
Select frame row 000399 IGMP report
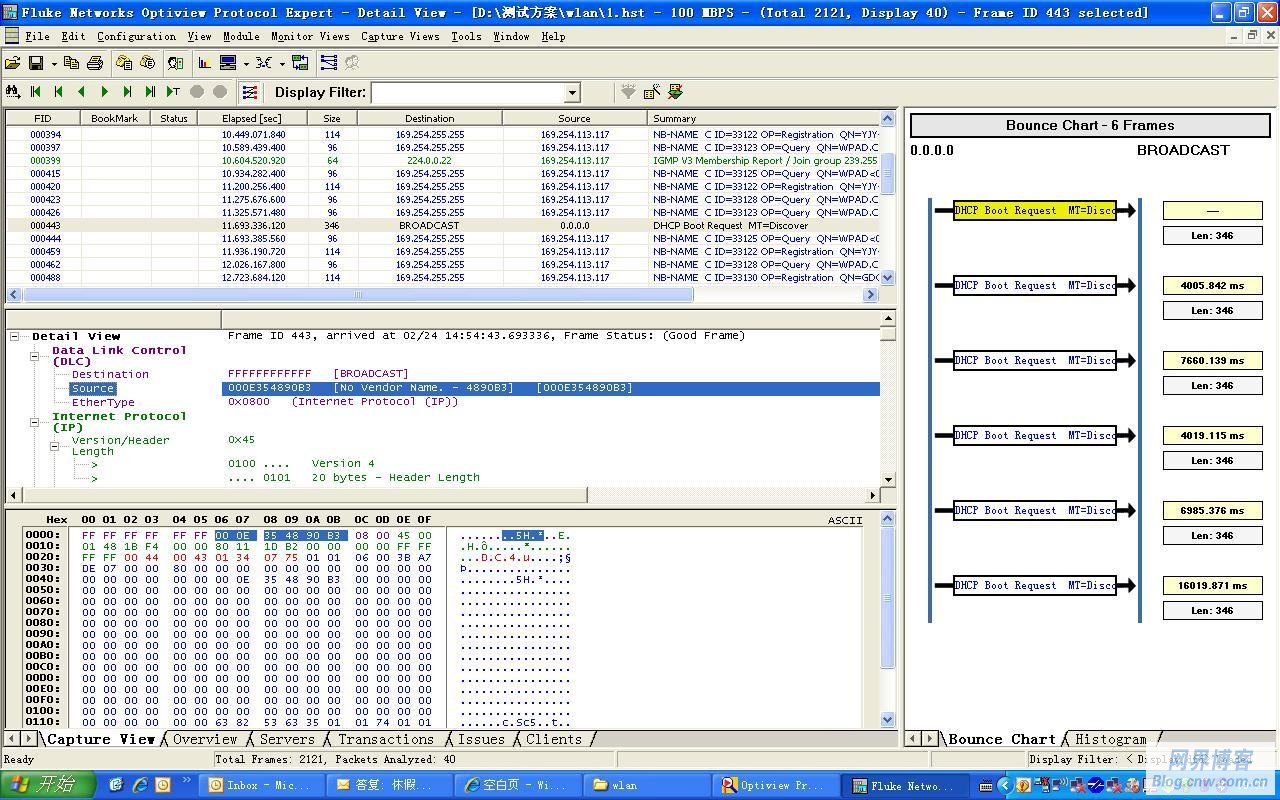(443, 160)
